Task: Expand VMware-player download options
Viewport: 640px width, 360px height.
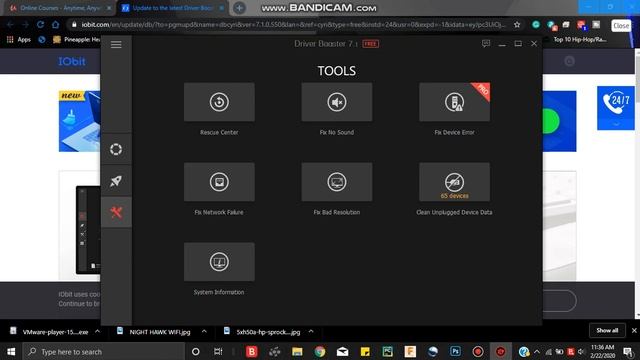Action: 98,331
